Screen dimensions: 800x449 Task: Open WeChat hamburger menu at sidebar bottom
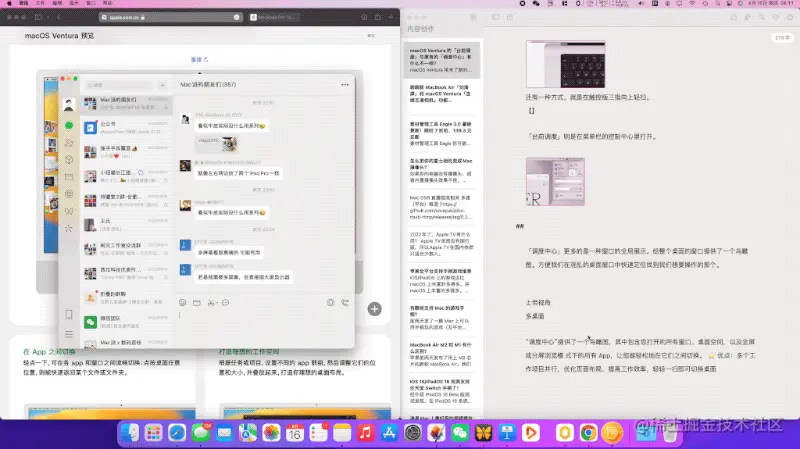[x=69, y=334]
